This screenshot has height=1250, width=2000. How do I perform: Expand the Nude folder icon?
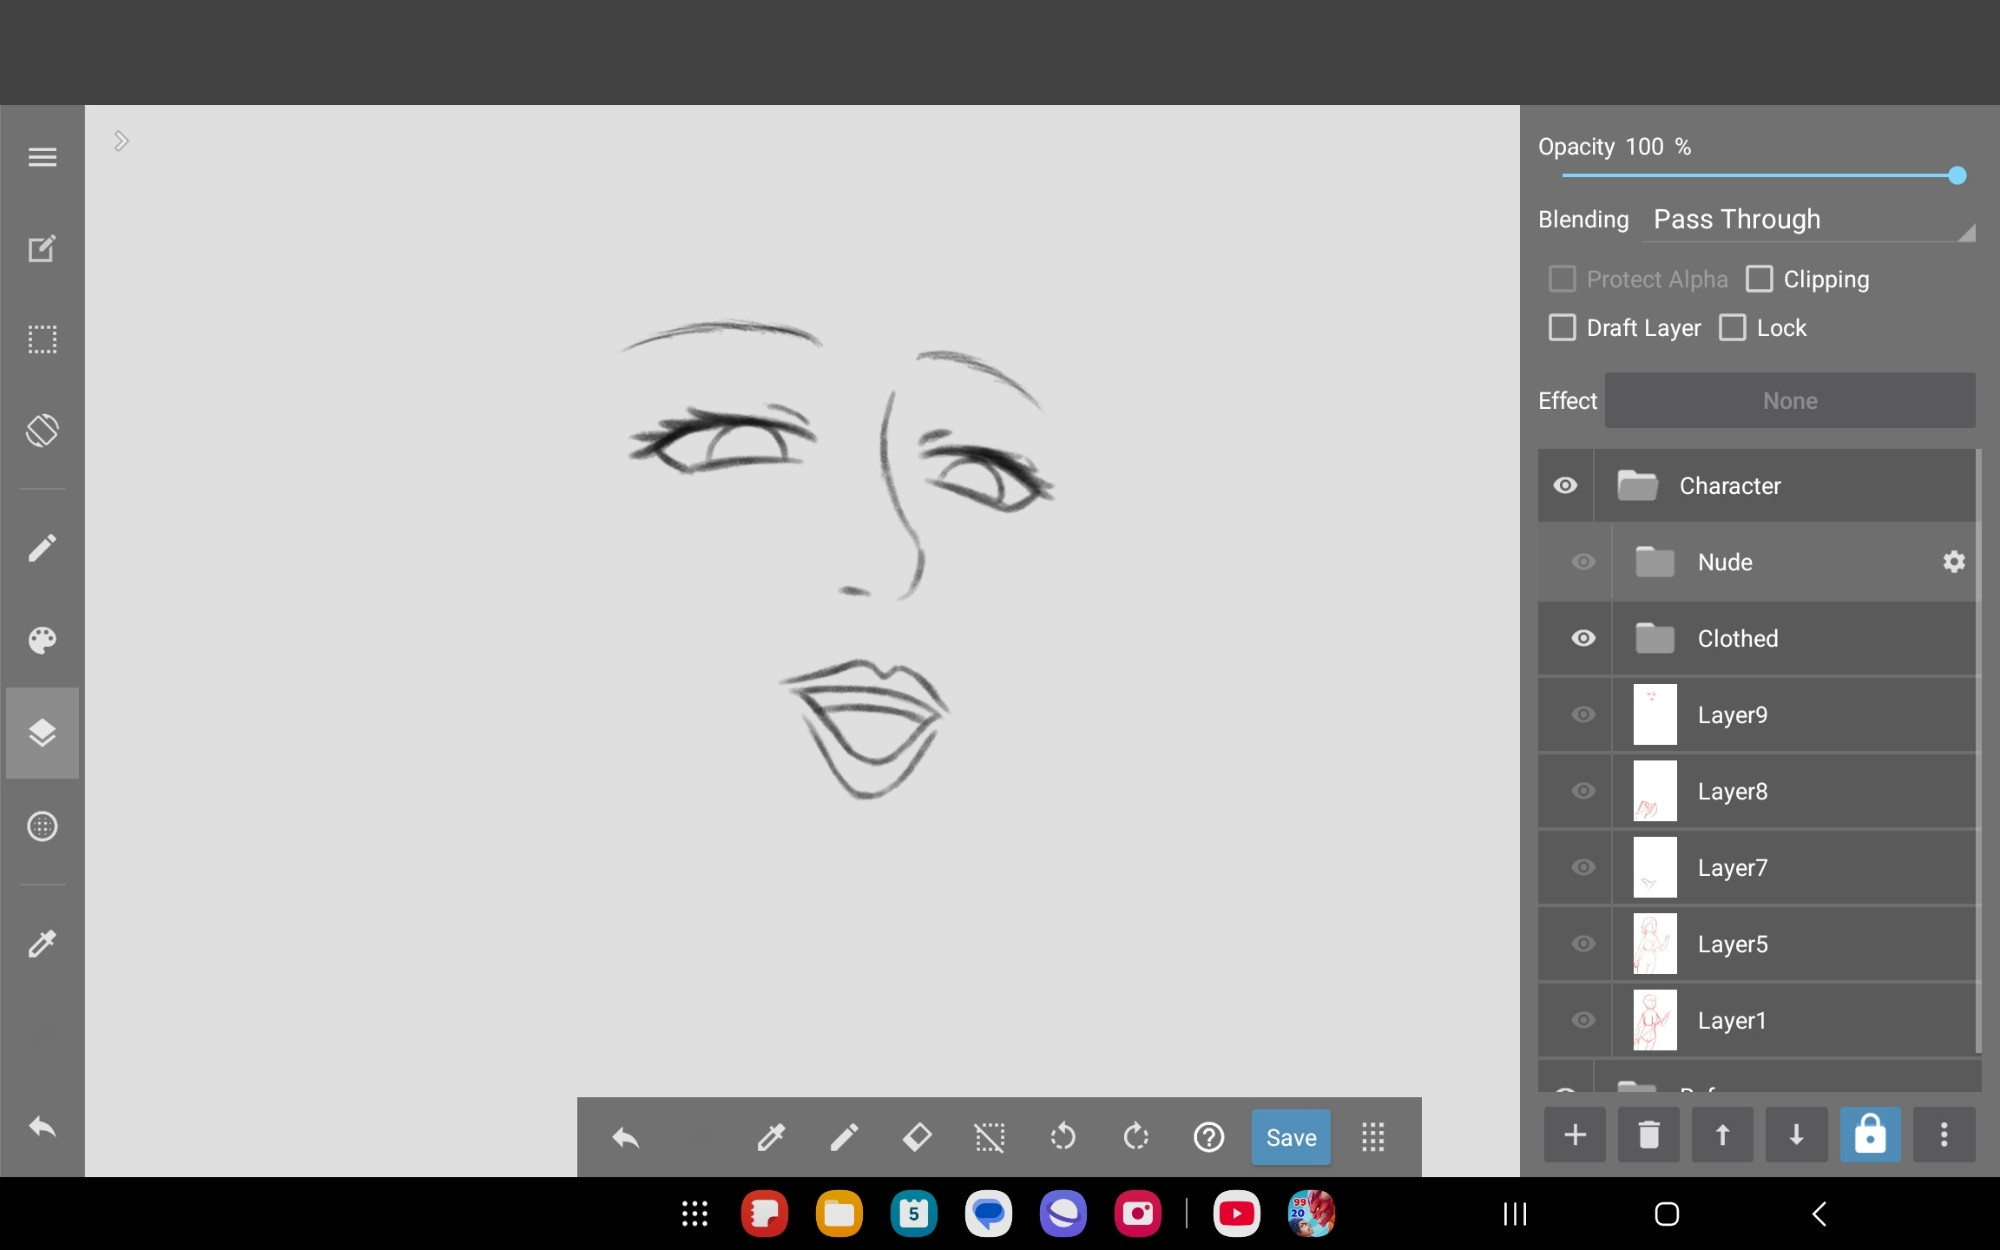pyautogui.click(x=1655, y=562)
